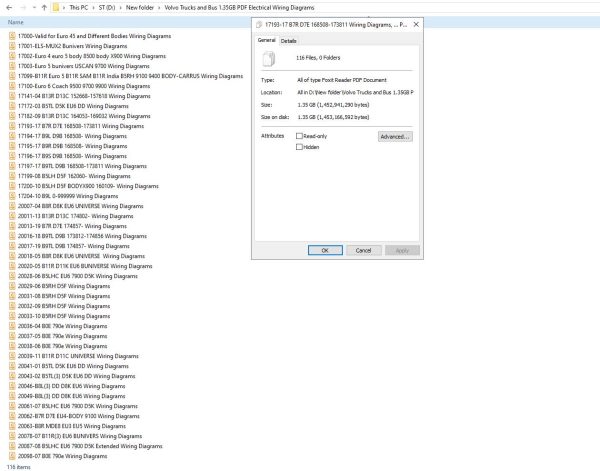Select file 20018-05 B8R D8K EU6 UNIVERSE
The width and height of the screenshot is (600, 471).
coord(81,256)
